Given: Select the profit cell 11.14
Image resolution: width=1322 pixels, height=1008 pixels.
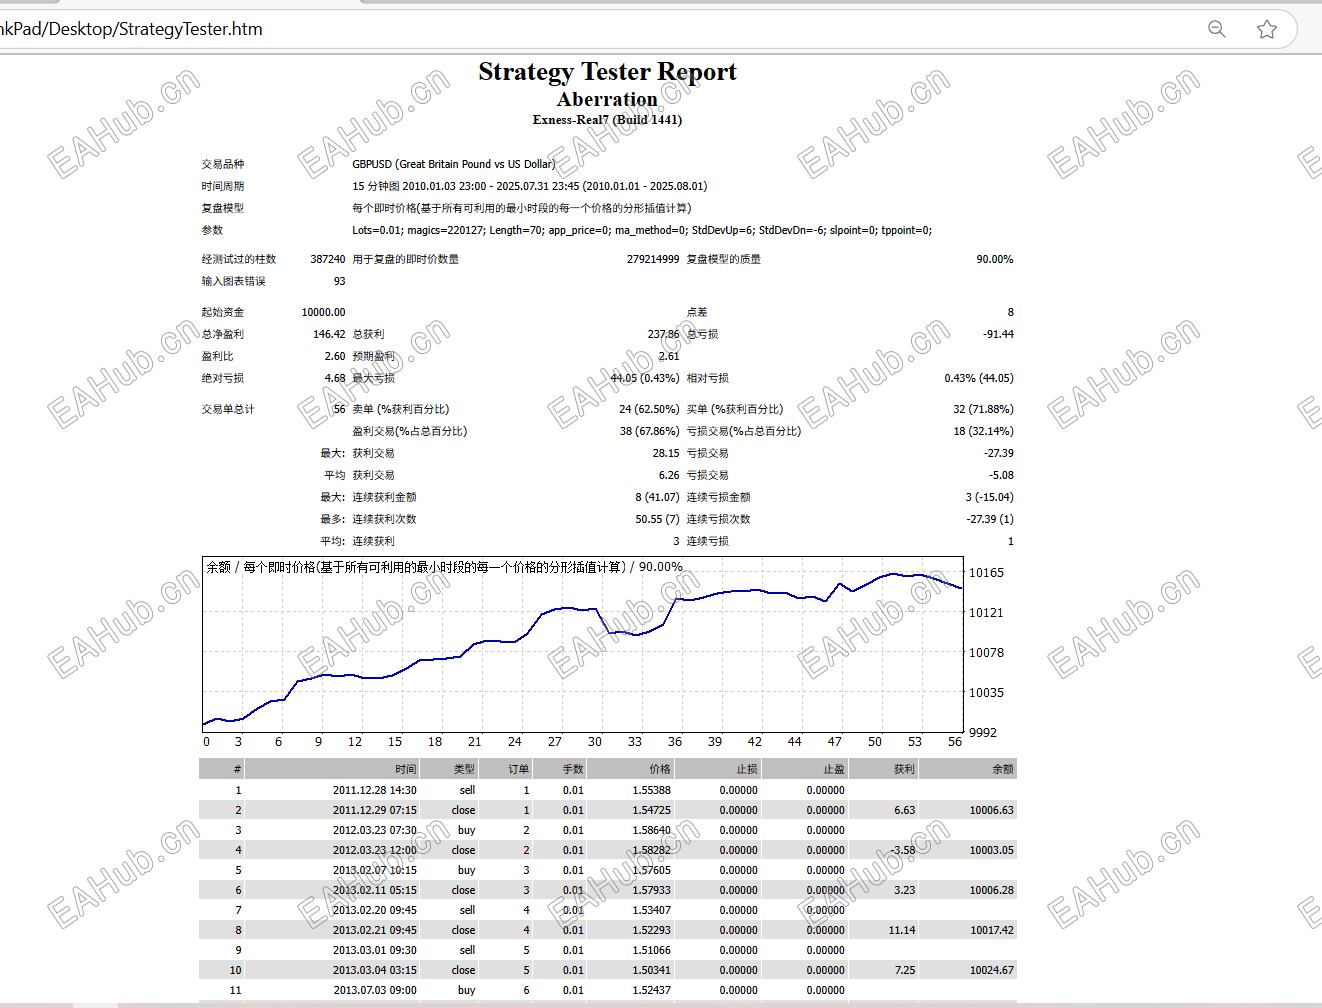Looking at the screenshot, I should [902, 930].
